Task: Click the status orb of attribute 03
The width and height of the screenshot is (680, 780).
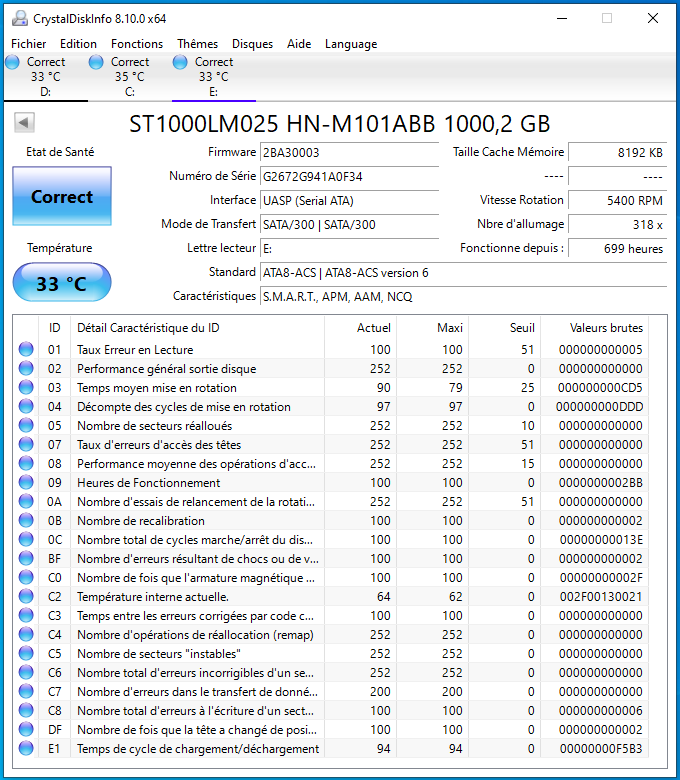Action: click(x=26, y=388)
